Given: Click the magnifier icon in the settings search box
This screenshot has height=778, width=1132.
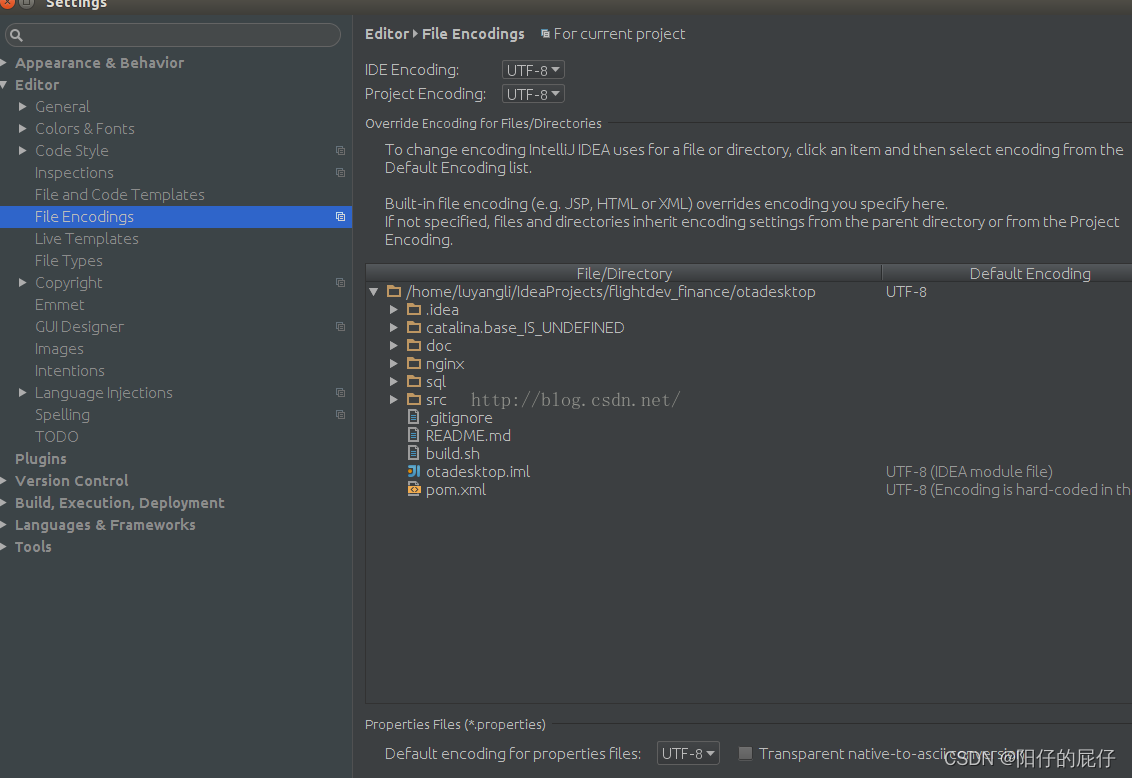Looking at the screenshot, I should [x=17, y=35].
